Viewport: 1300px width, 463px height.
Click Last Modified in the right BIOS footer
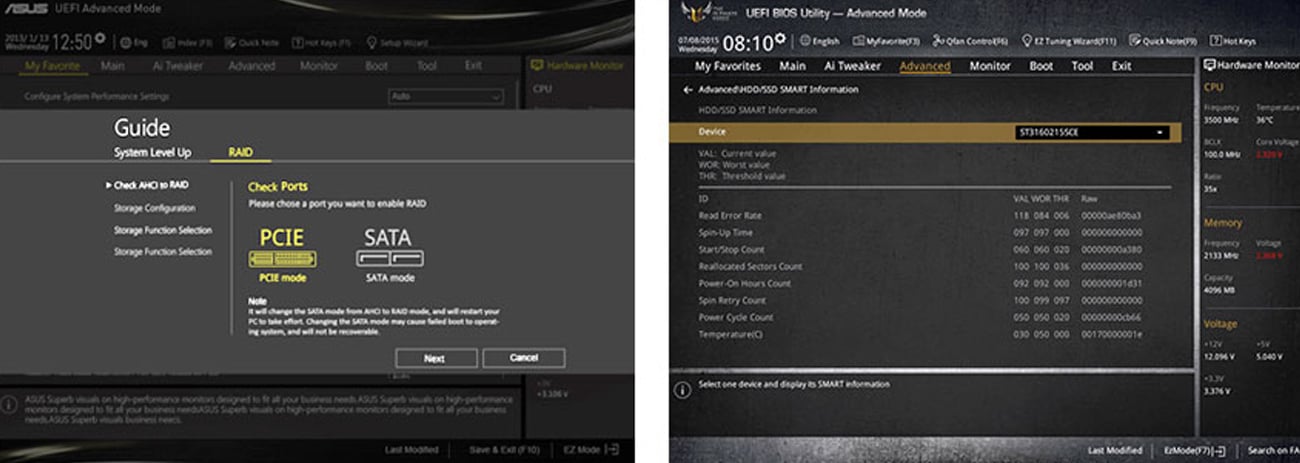(x=1114, y=451)
